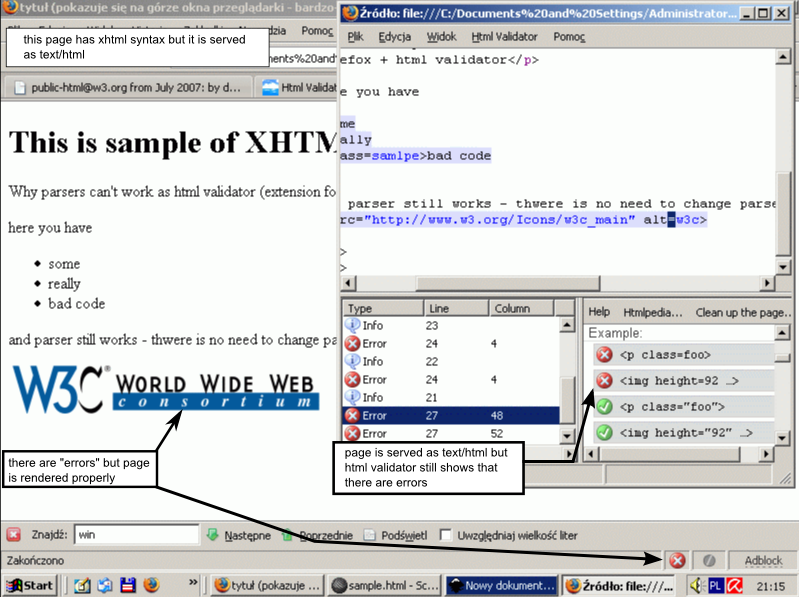This screenshot has height=597, width=799.
Task: Open the Plik menu in source window
Action: pos(355,37)
